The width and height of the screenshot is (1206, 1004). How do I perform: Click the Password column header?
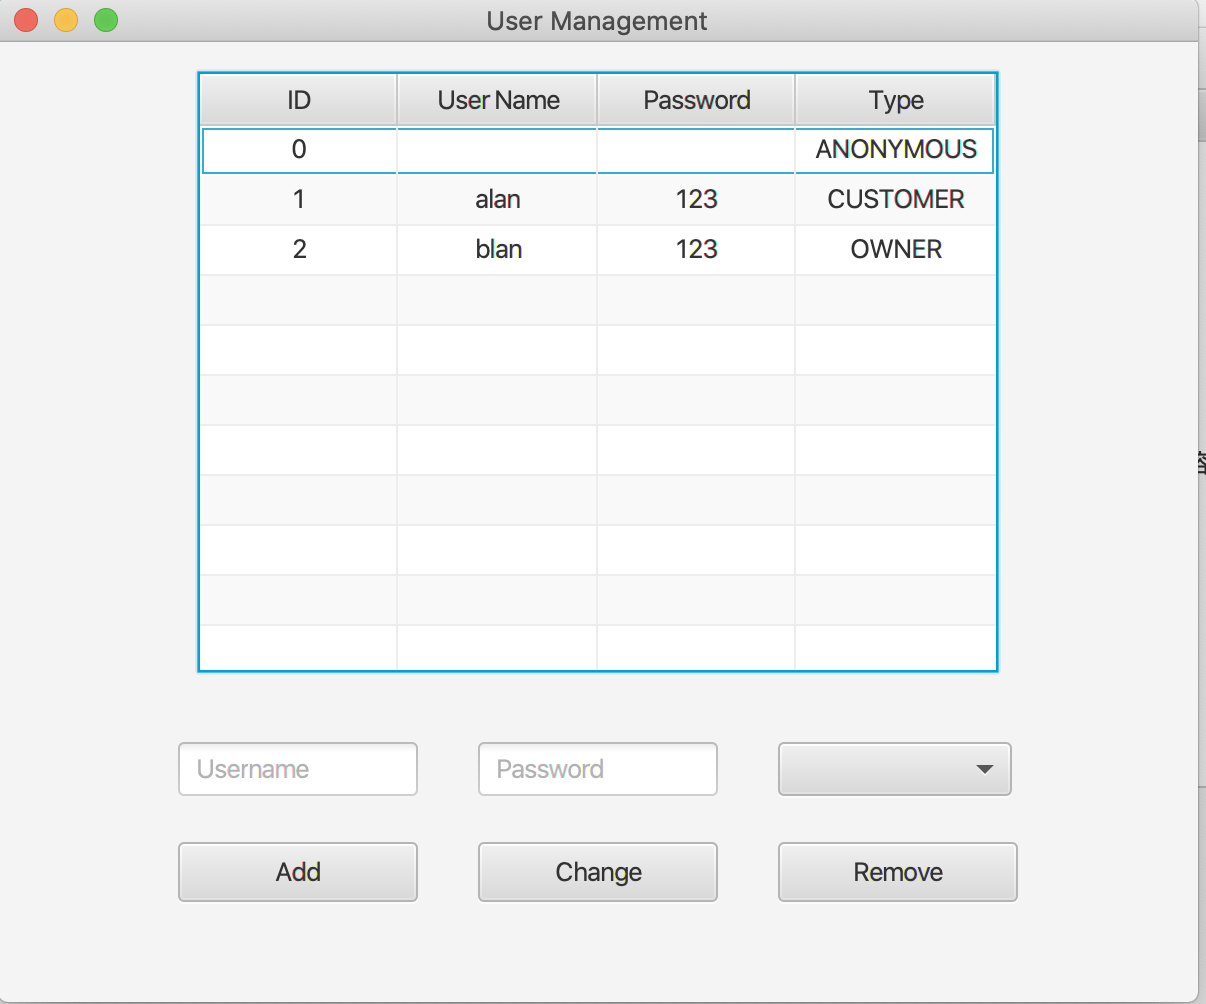click(696, 100)
